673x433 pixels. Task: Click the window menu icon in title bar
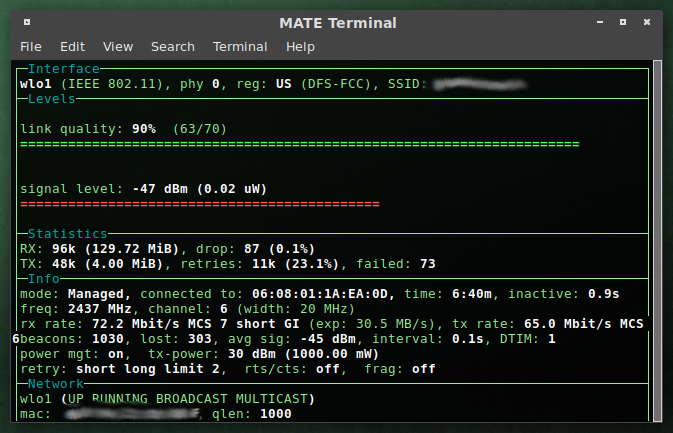27,22
